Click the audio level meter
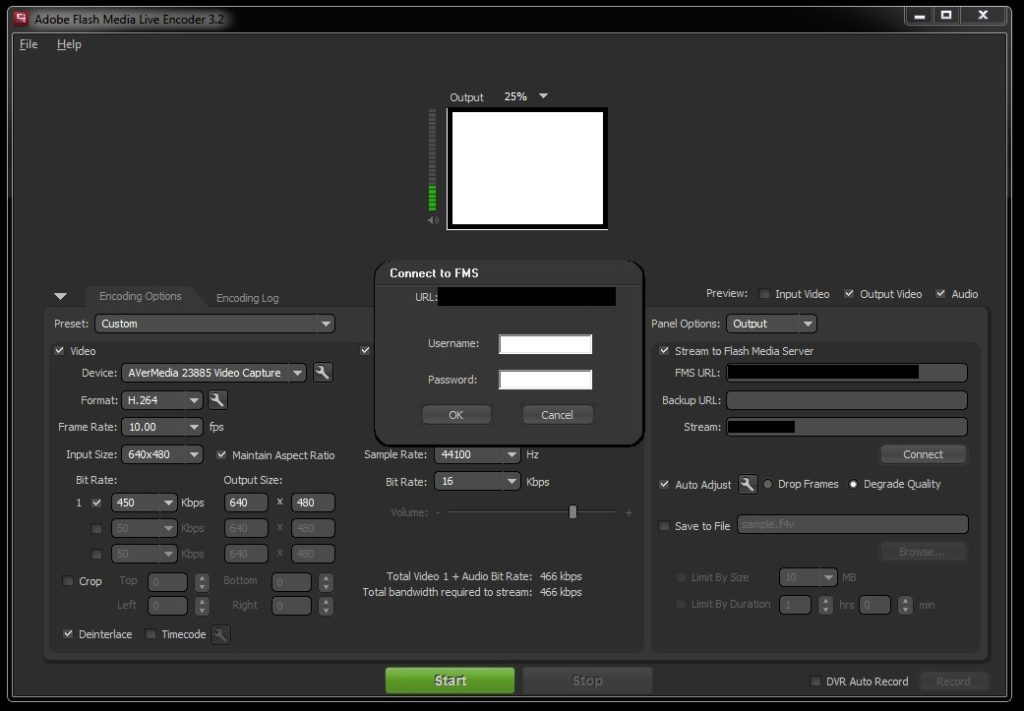The width and height of the screenshot is (1024, 711). click(x=432, y=160)
